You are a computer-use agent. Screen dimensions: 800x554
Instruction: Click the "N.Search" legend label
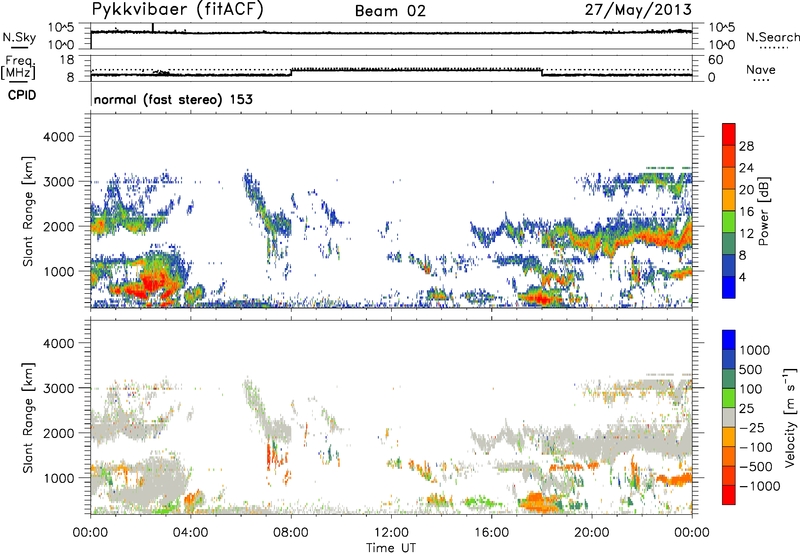click(x=773, y=37)
